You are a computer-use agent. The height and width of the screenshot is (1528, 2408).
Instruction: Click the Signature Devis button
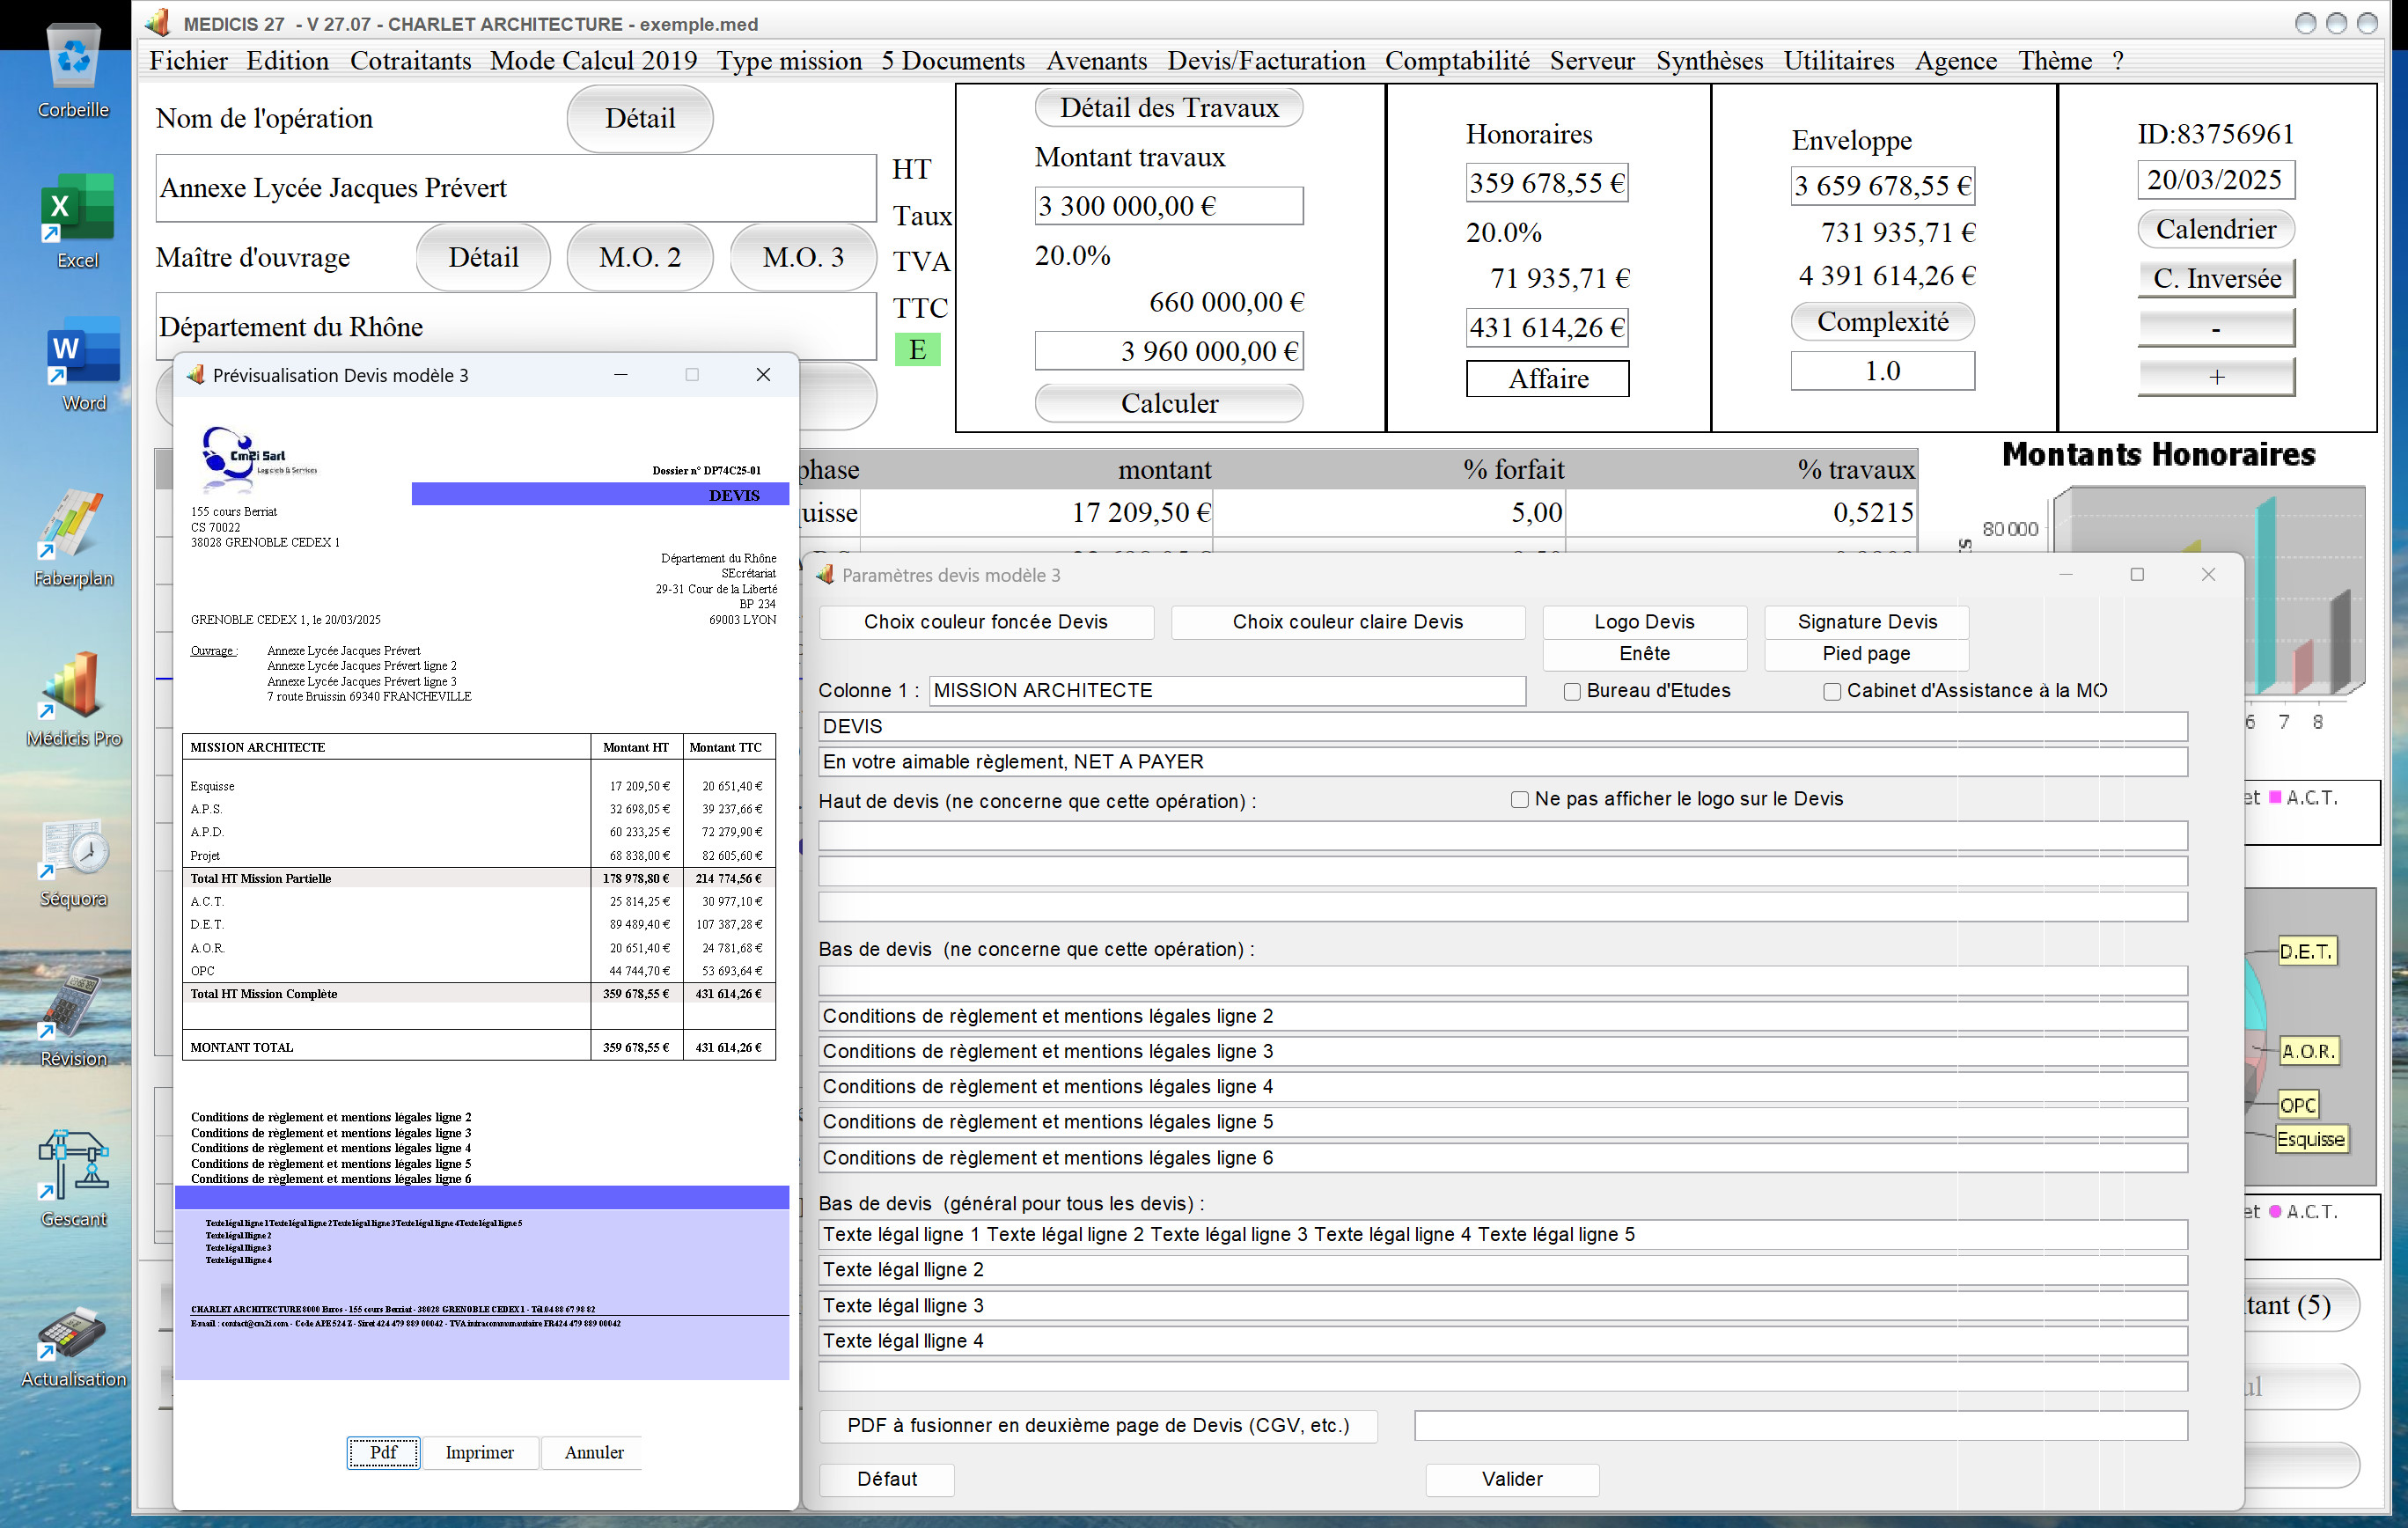click(x=1867, y=622)
